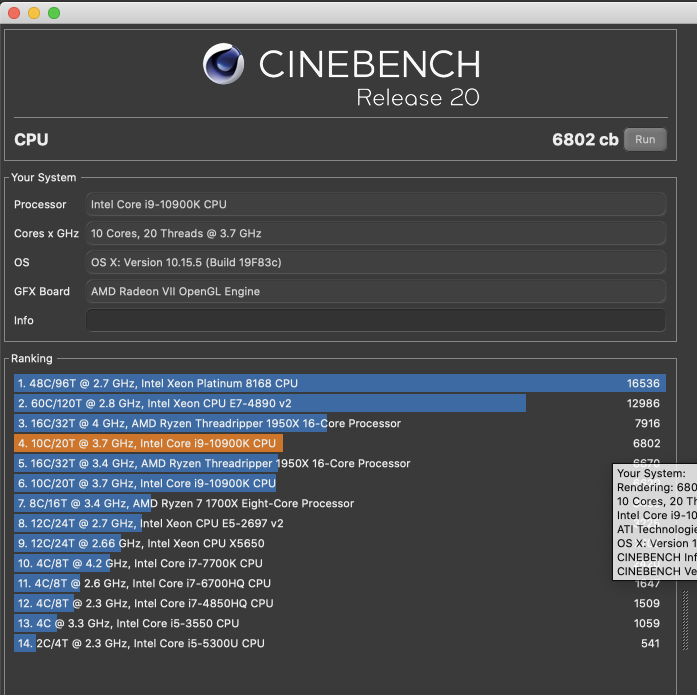This screenshot has width=697, height=695.
Task: Select ranking entry Xeon Platinum 8168
Action: coord(340,383)
